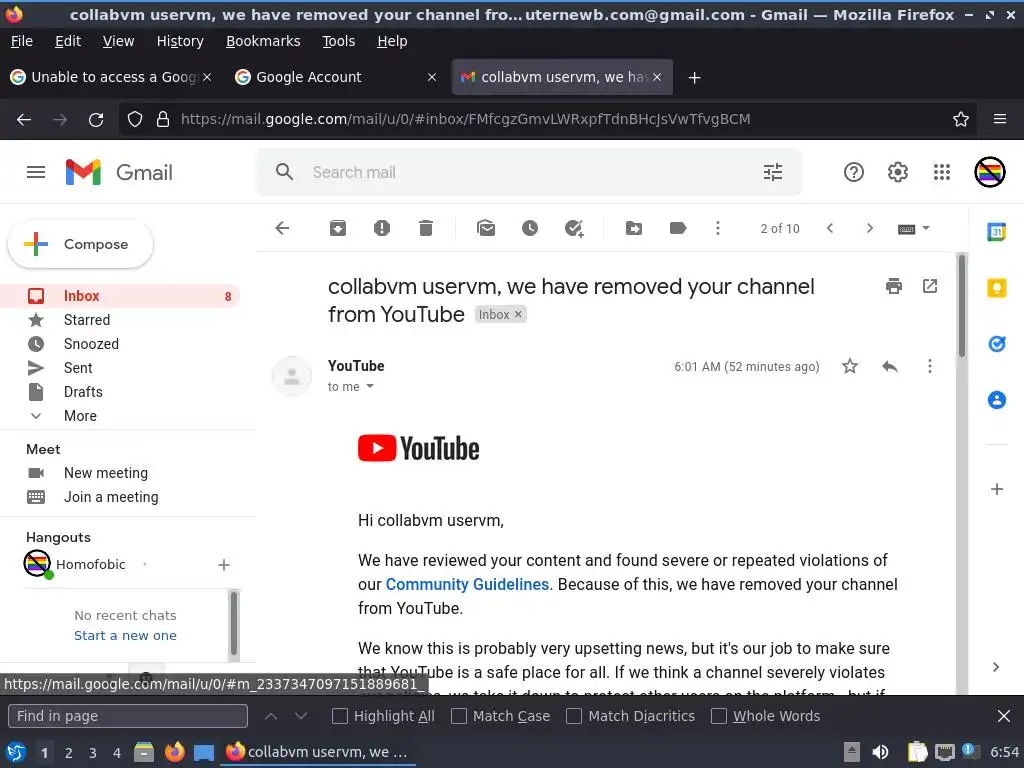The image size is (1024, 768).
Task: Hide the side panel with chevron
Action: (x=996, y=667)
